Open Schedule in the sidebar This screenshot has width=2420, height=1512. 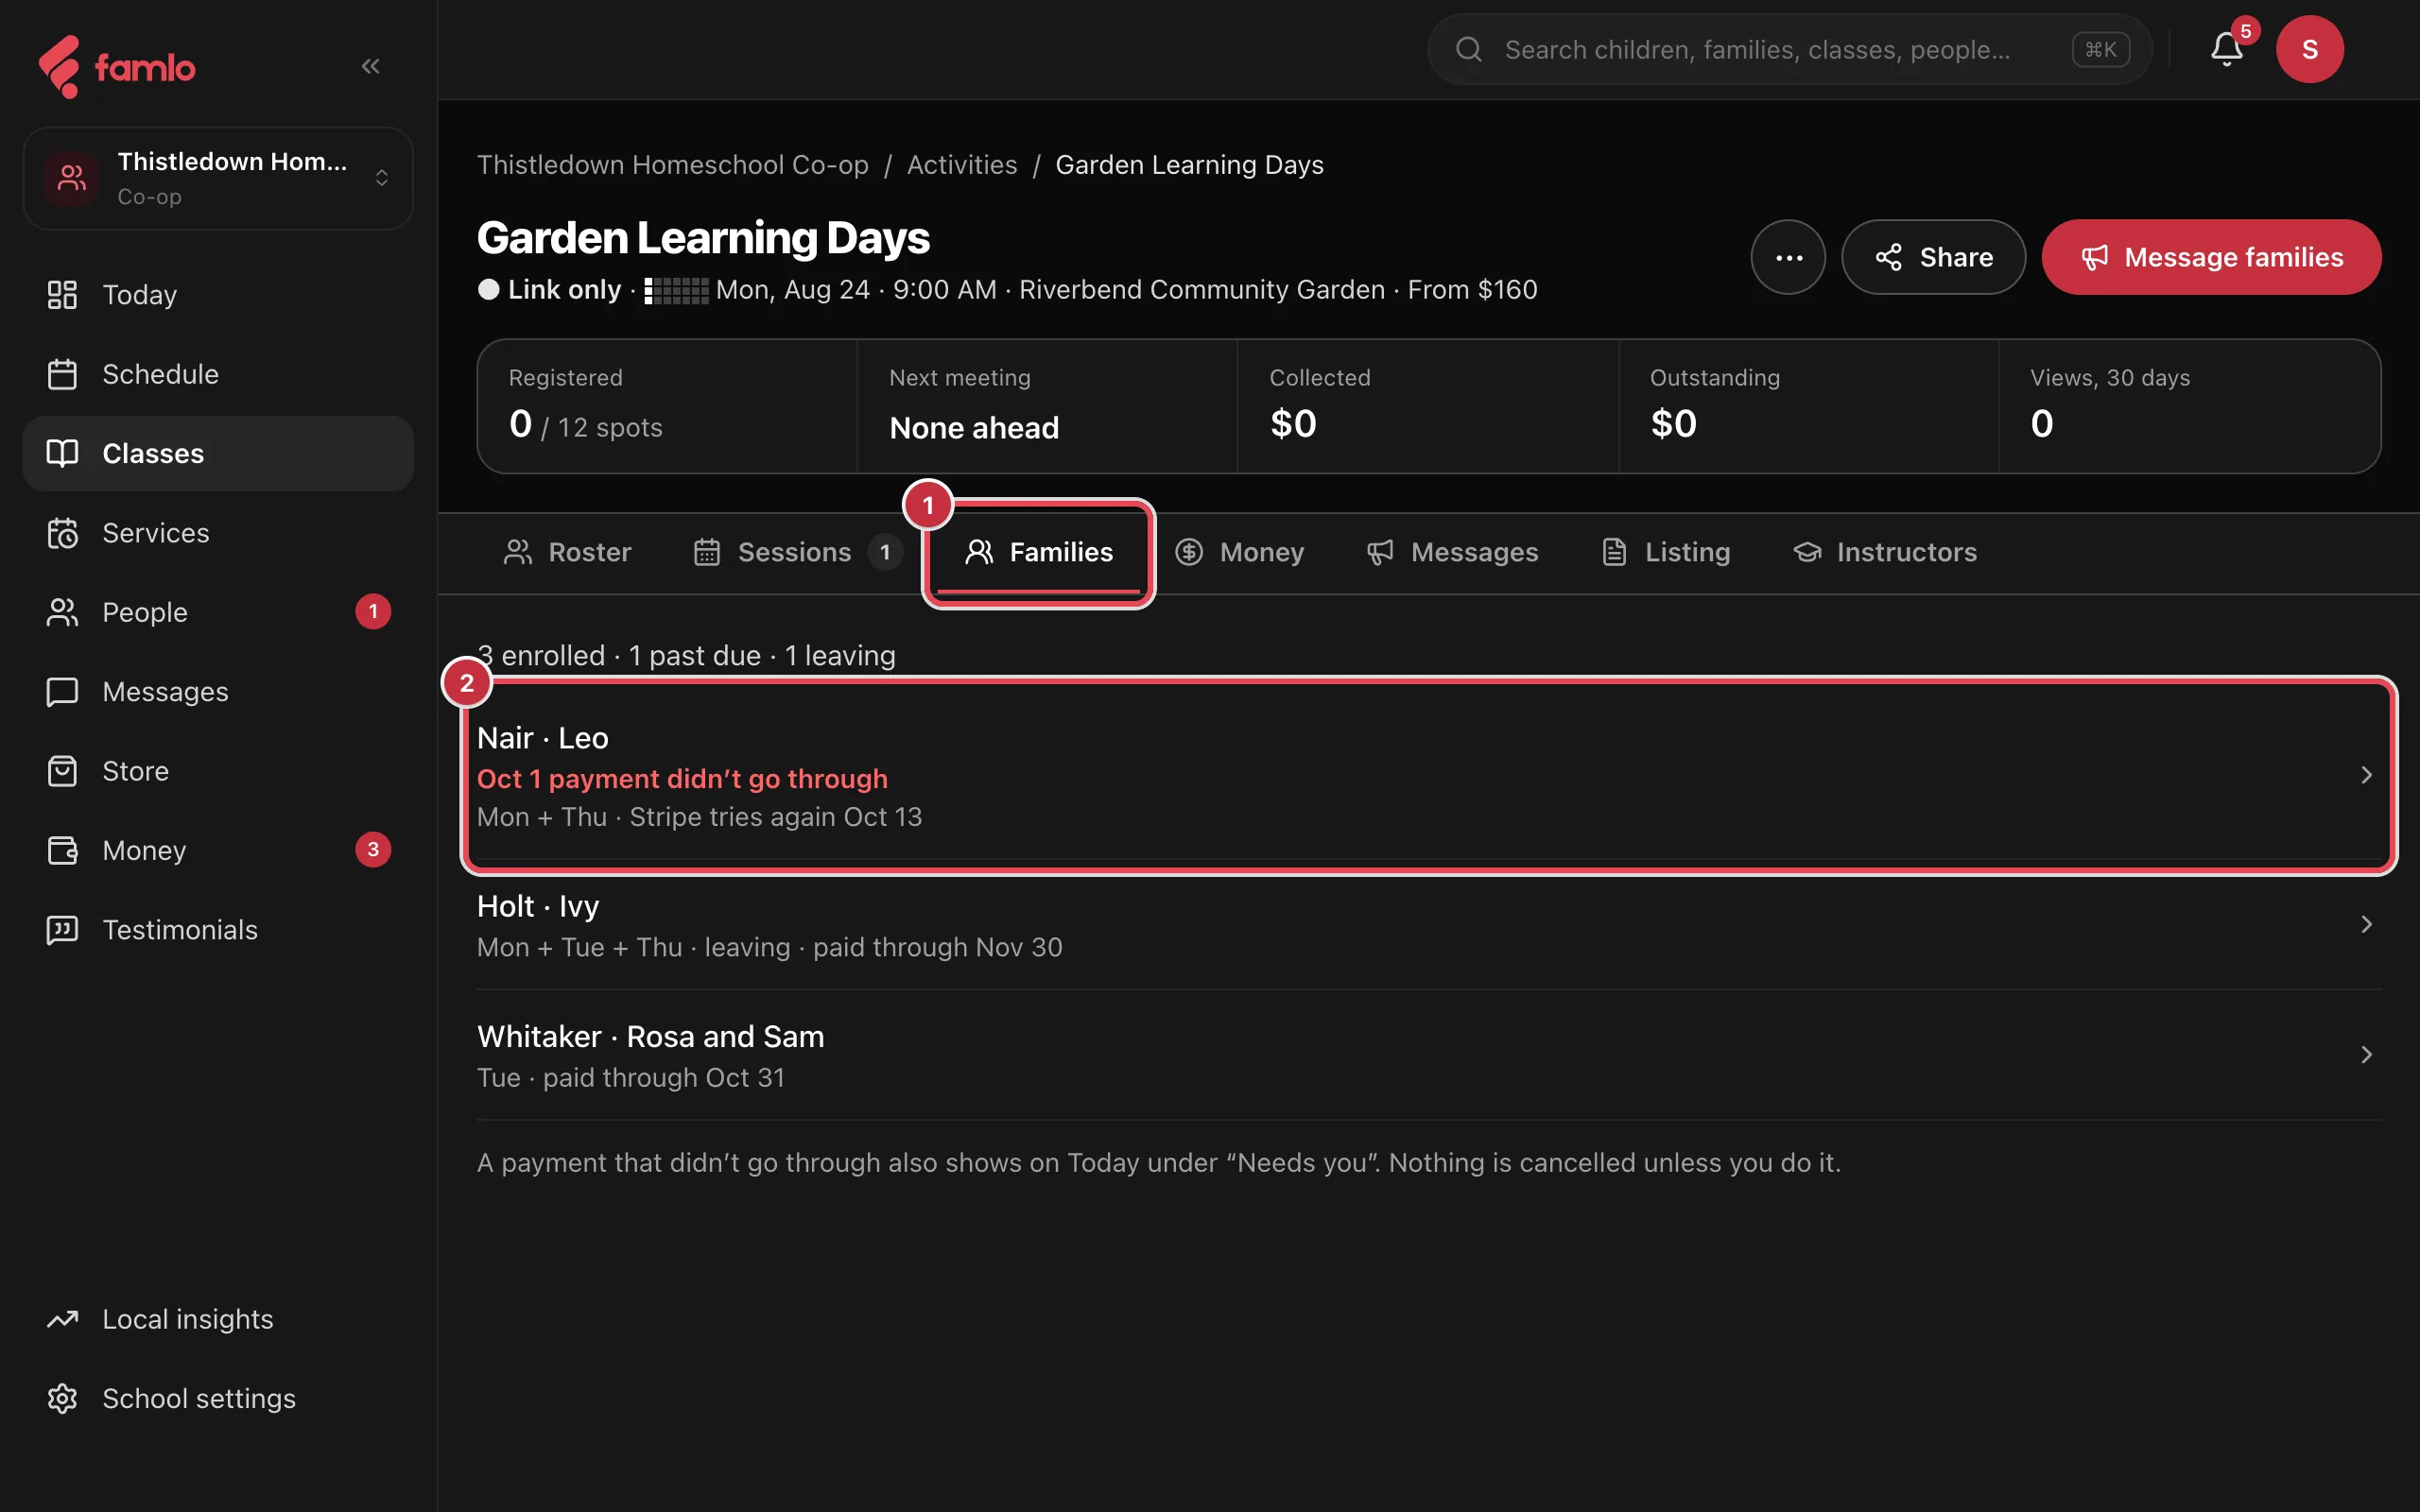point(218,374)
